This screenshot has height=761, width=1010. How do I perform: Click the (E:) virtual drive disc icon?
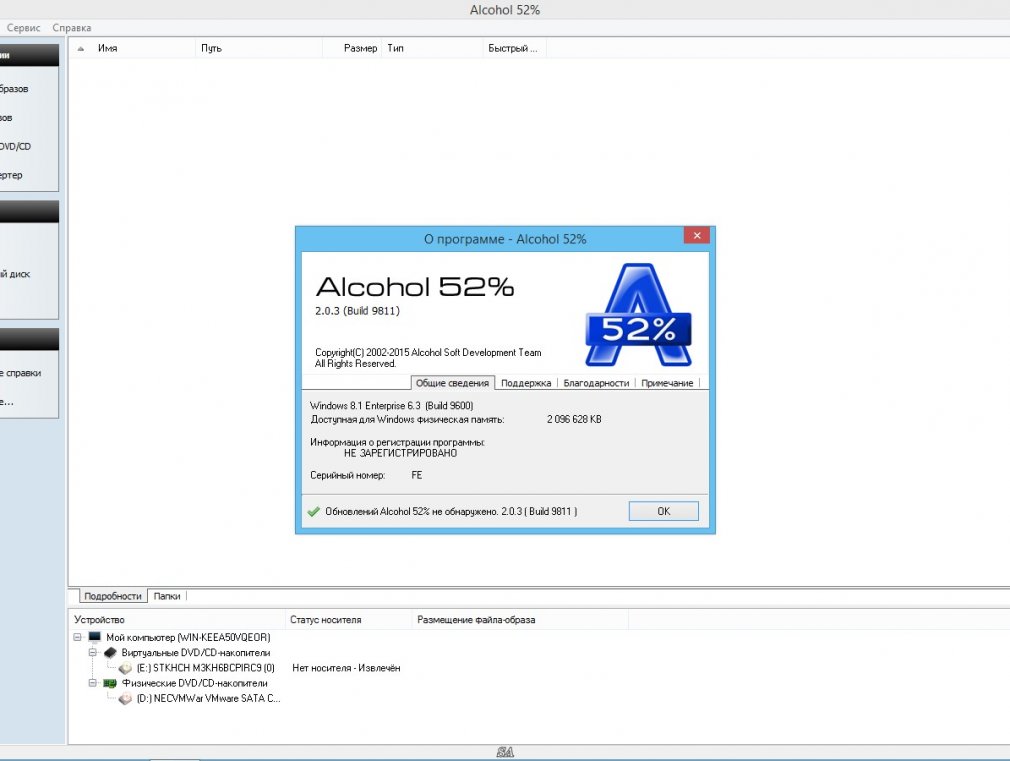pos(126,668)
